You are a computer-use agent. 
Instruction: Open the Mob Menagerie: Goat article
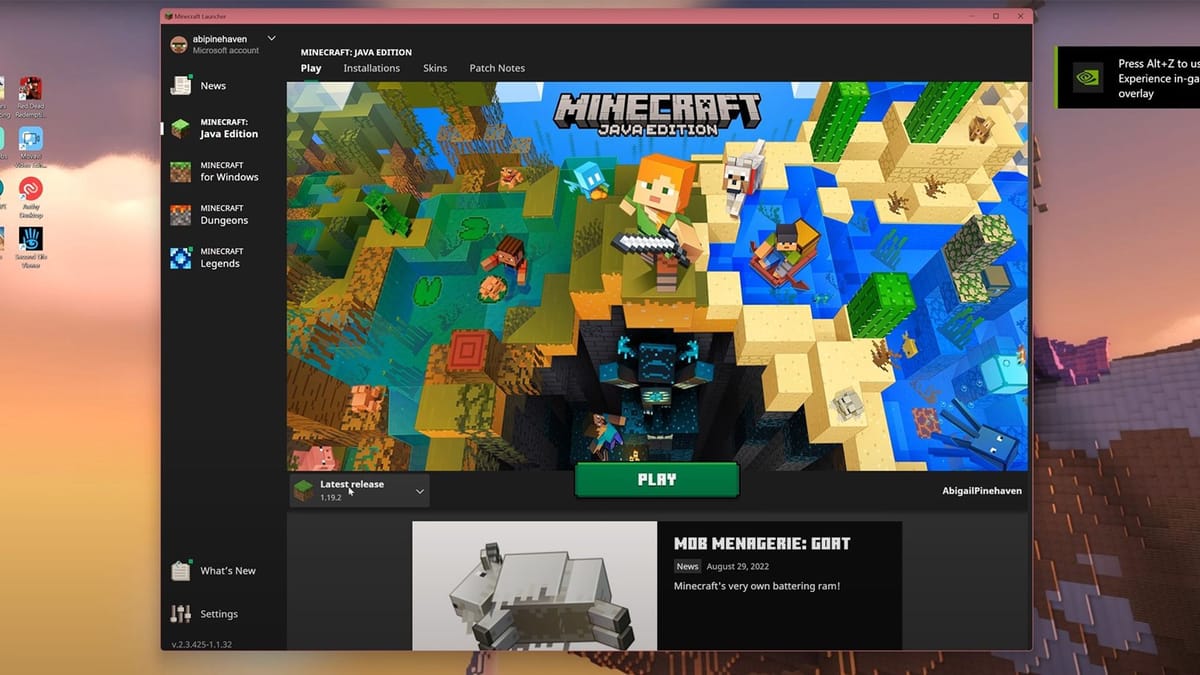point(762,543)
